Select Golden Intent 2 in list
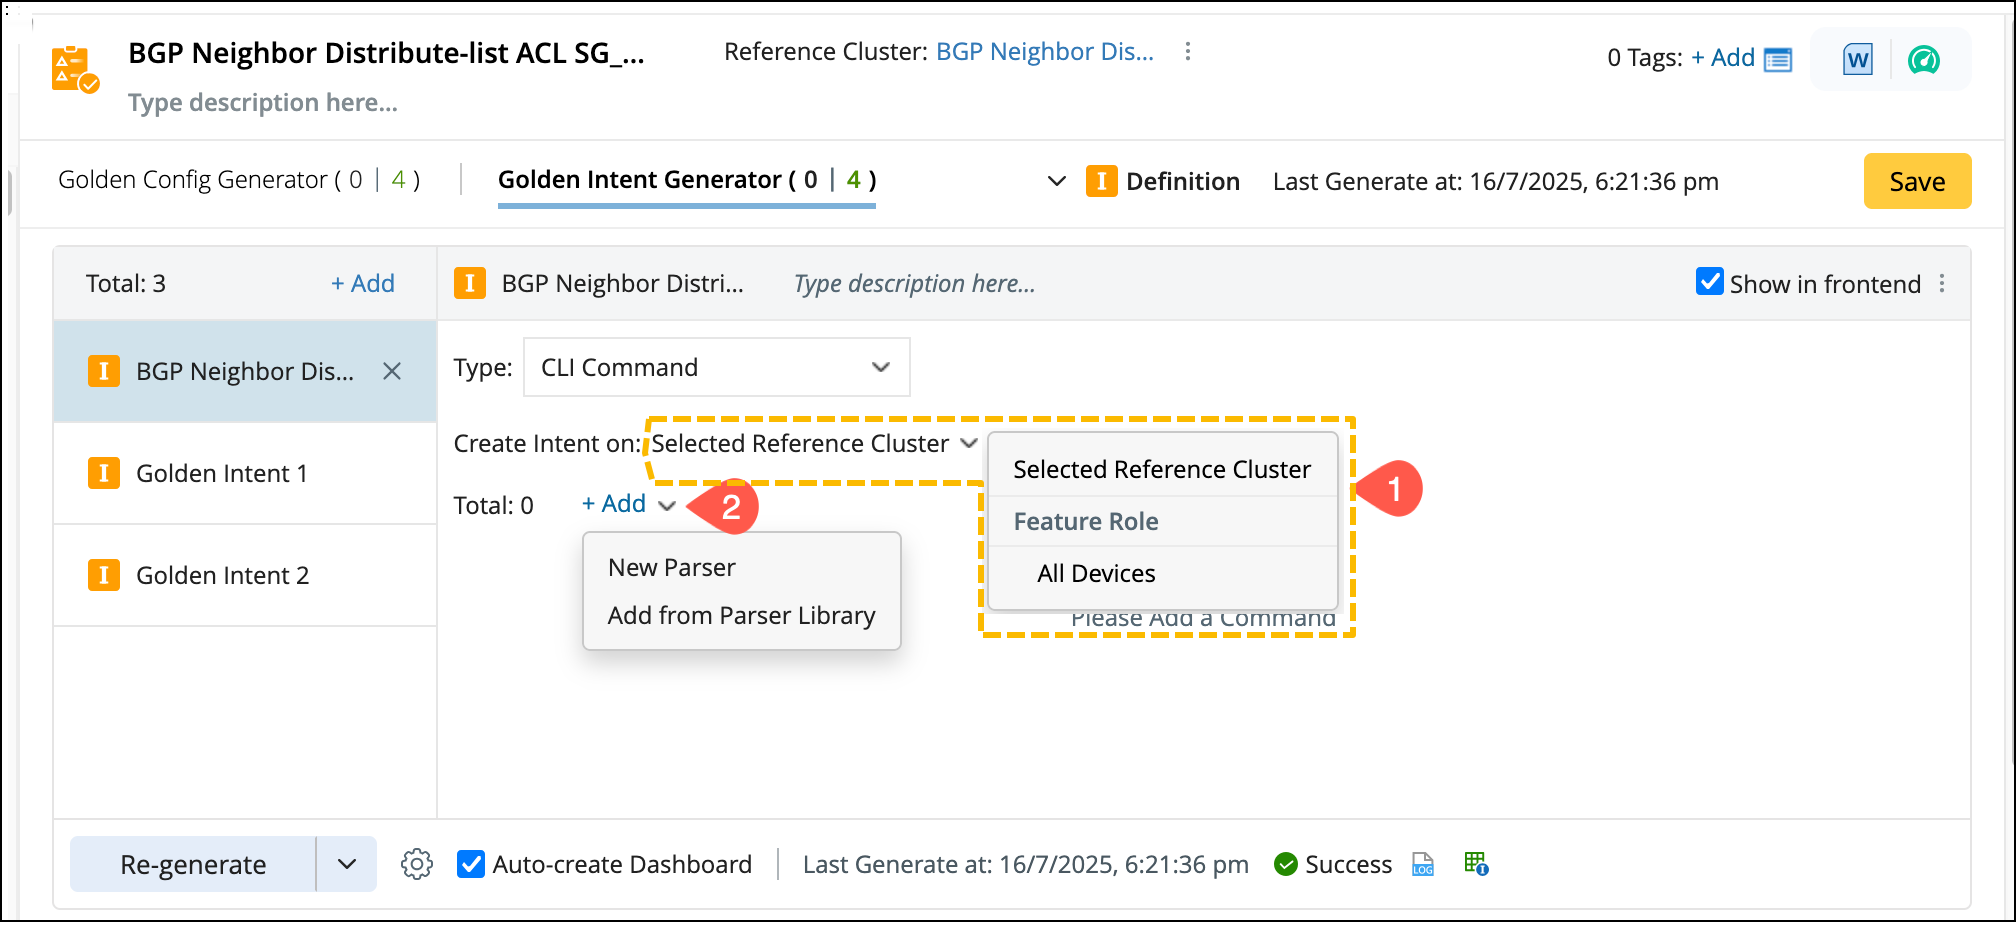 click(x=222, y=576)
